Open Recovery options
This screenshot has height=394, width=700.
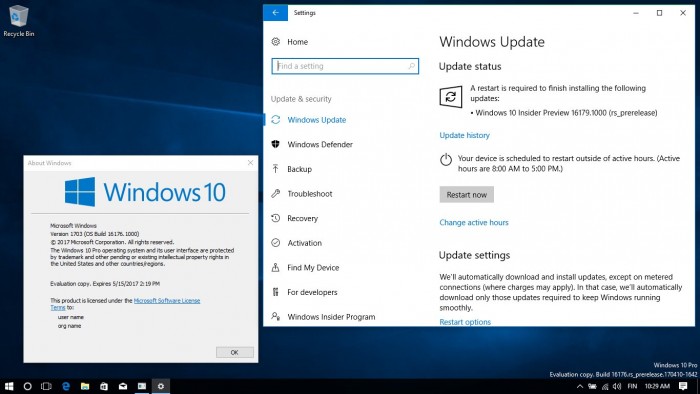tap(303, 218)
